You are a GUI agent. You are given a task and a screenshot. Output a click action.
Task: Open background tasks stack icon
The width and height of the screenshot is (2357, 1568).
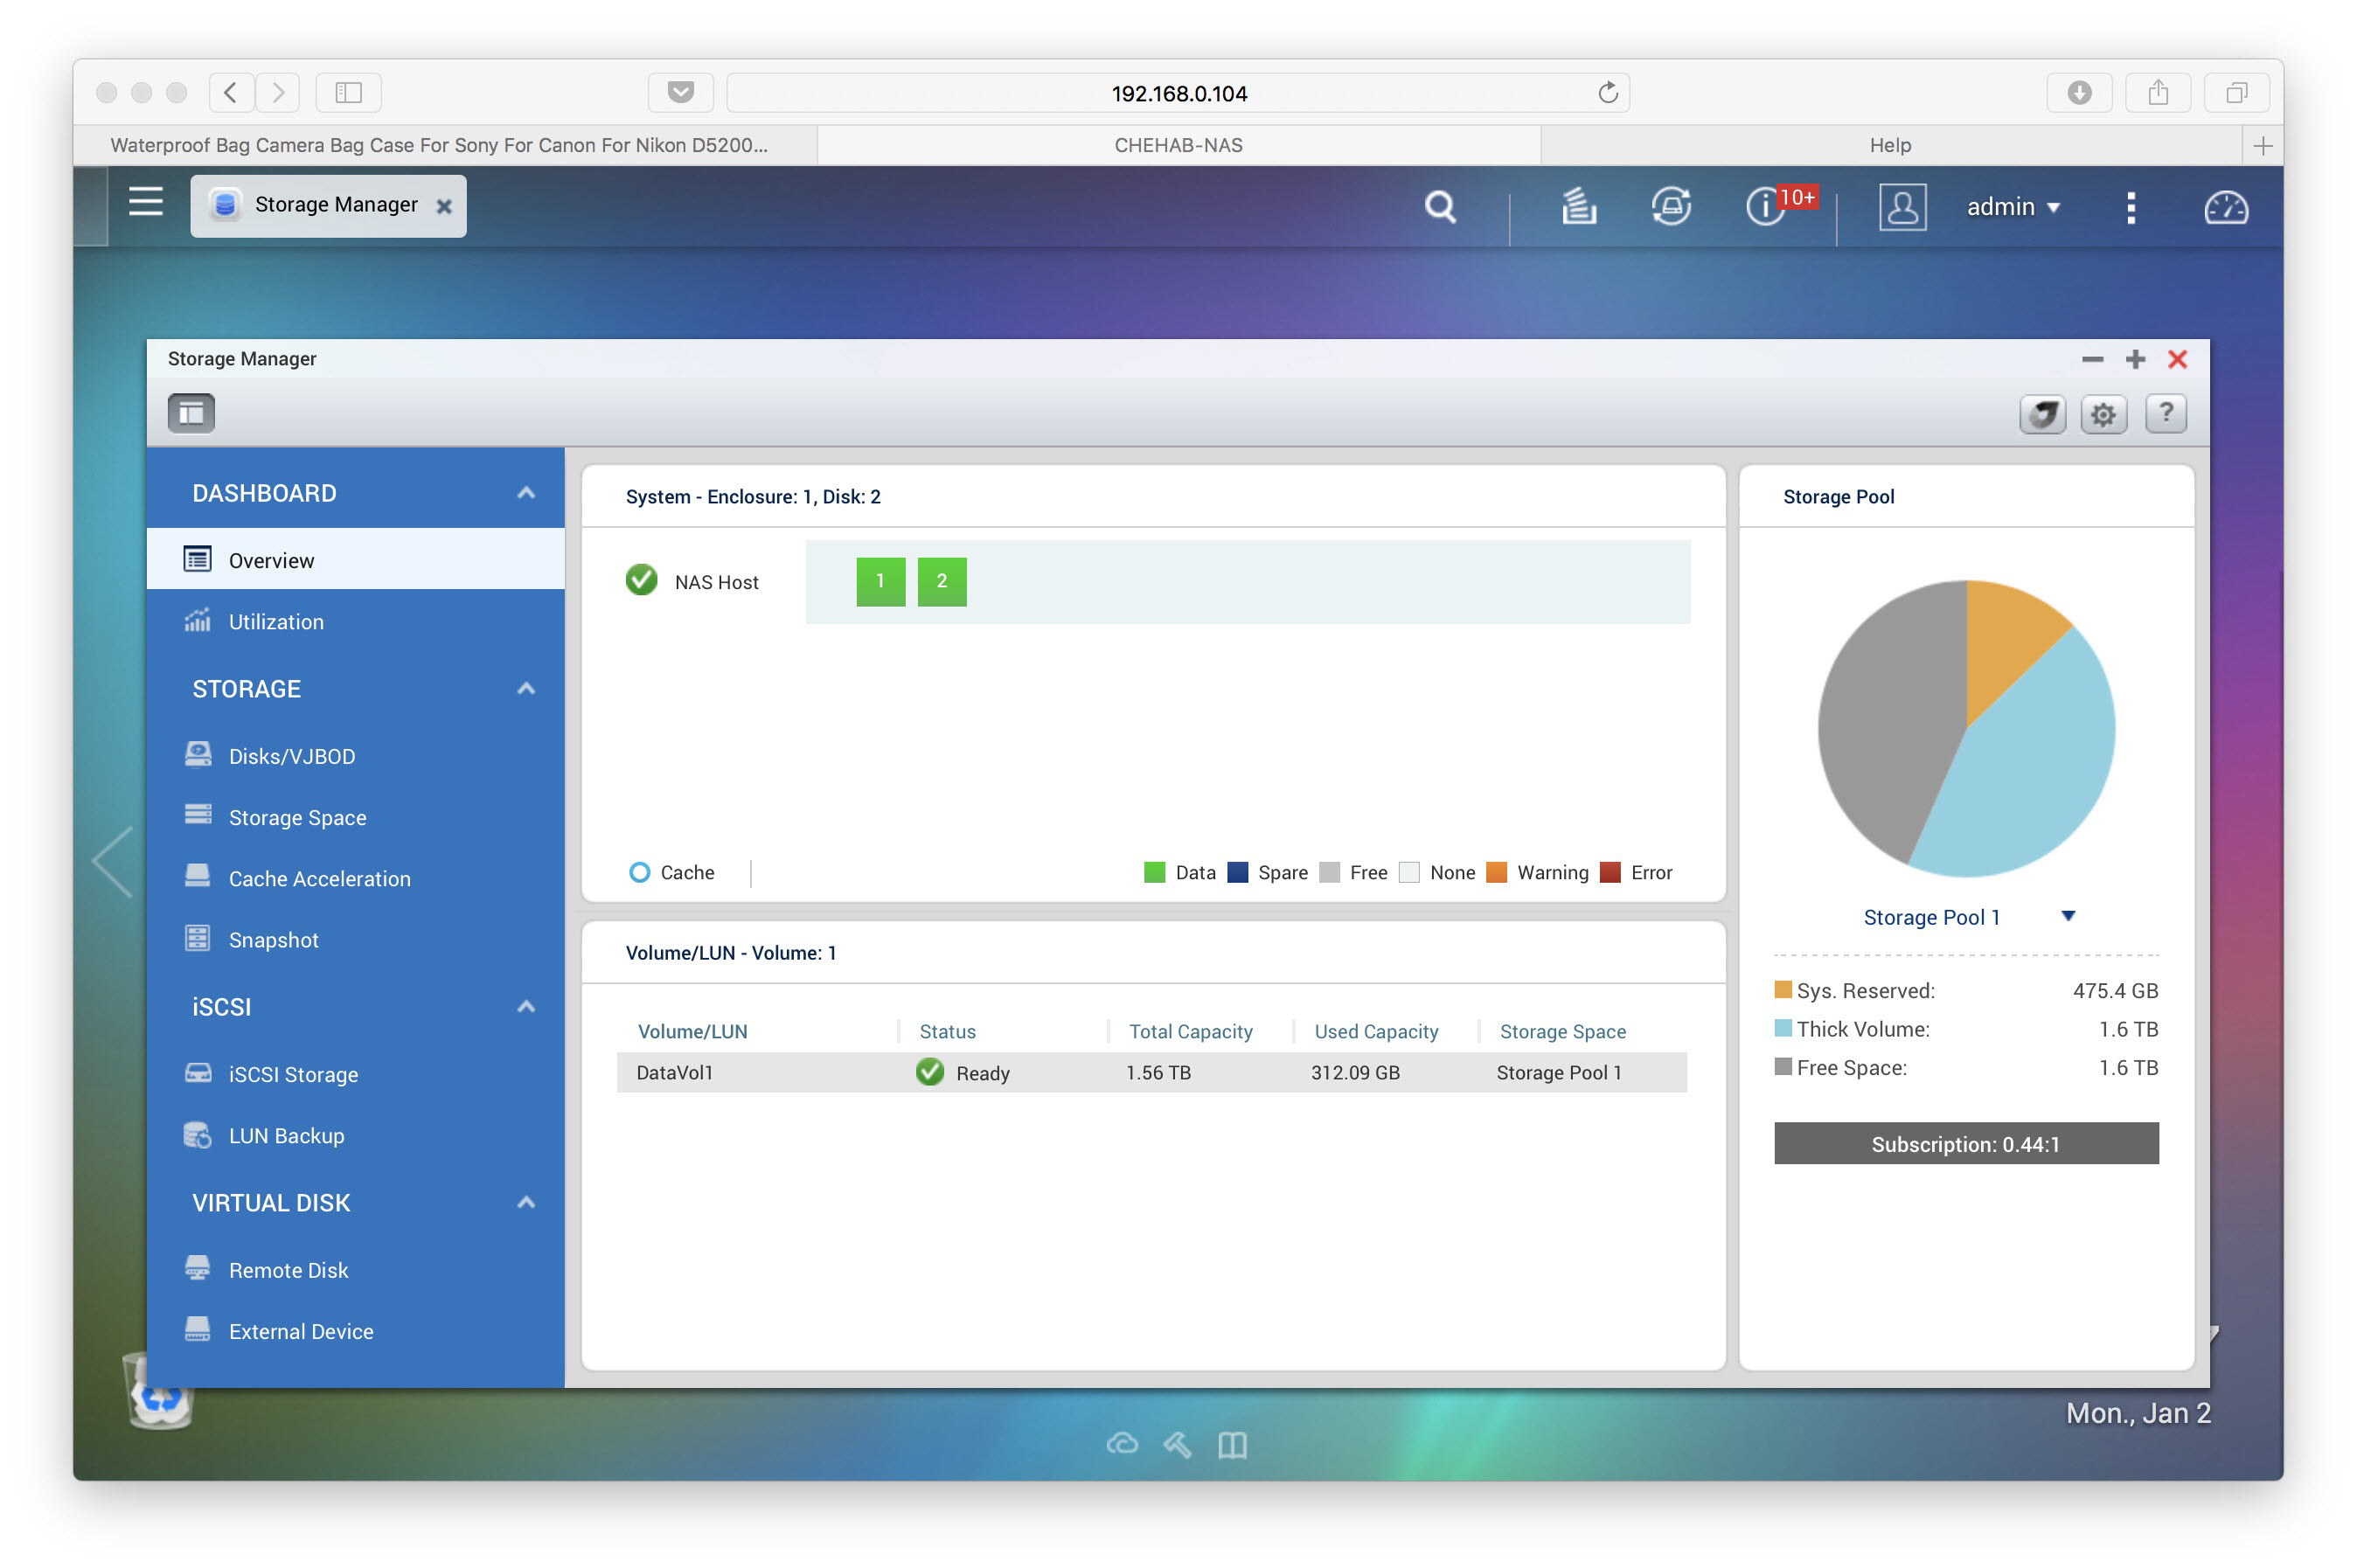click(1578, 207)
